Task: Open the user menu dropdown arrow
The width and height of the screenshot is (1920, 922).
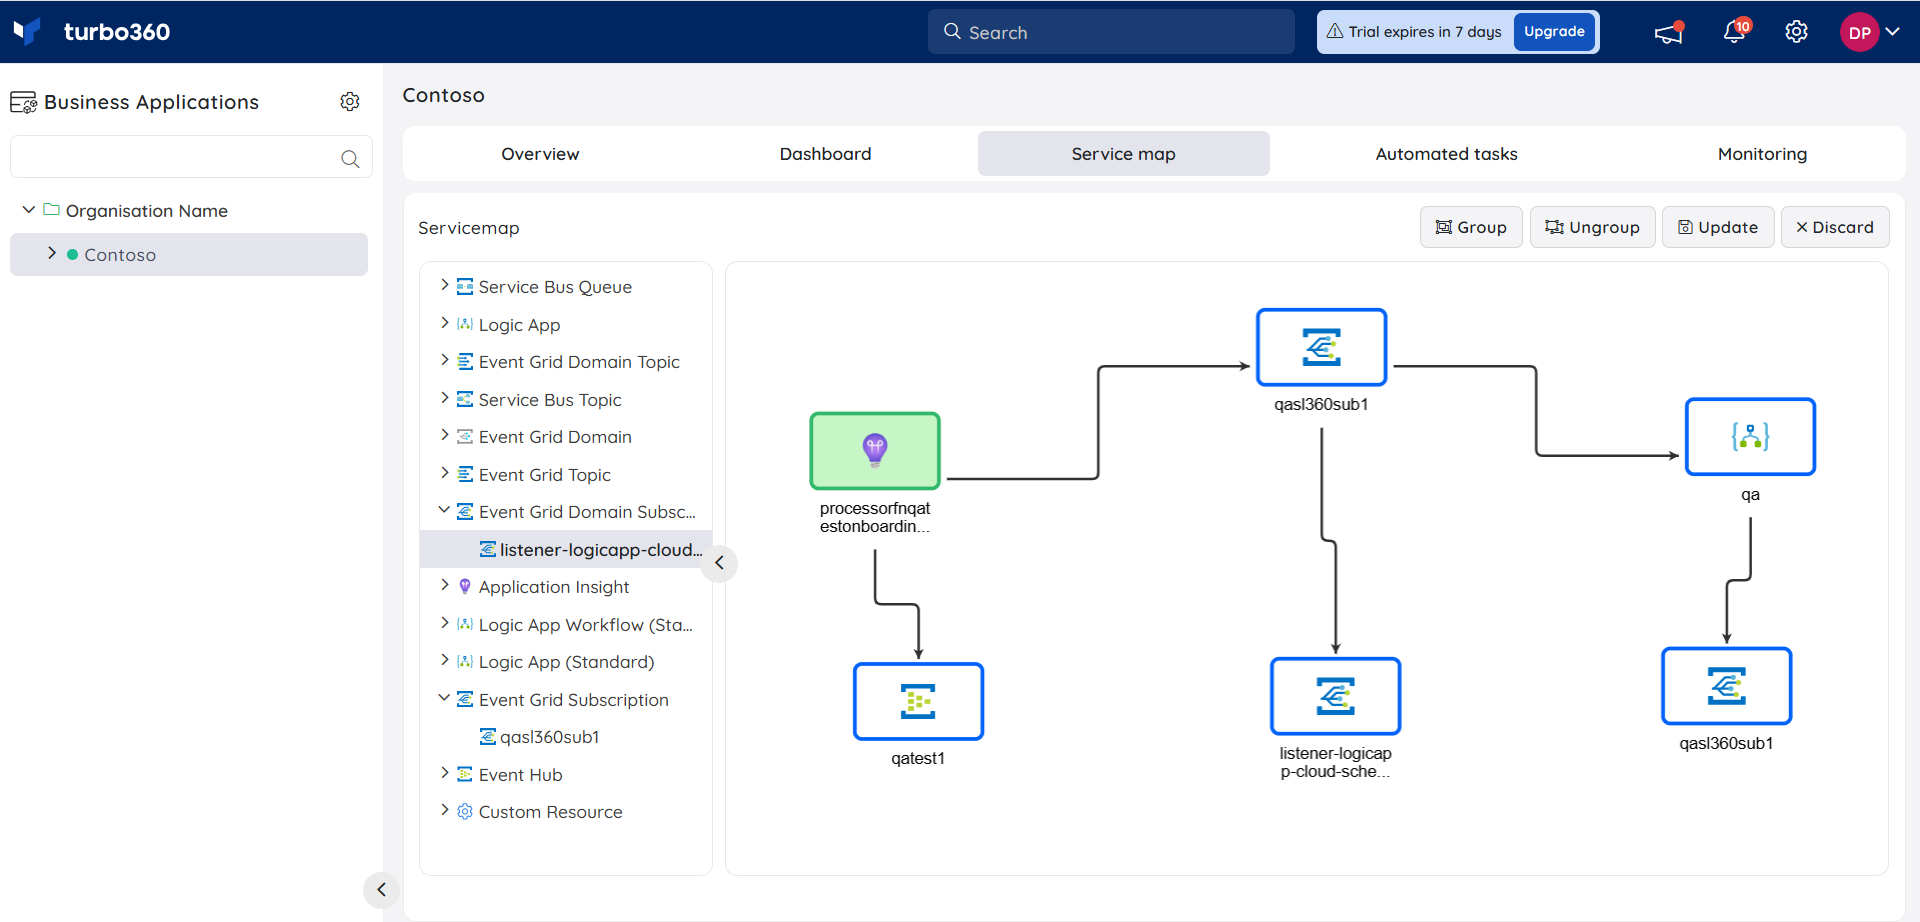Action: pos(1892,32)
